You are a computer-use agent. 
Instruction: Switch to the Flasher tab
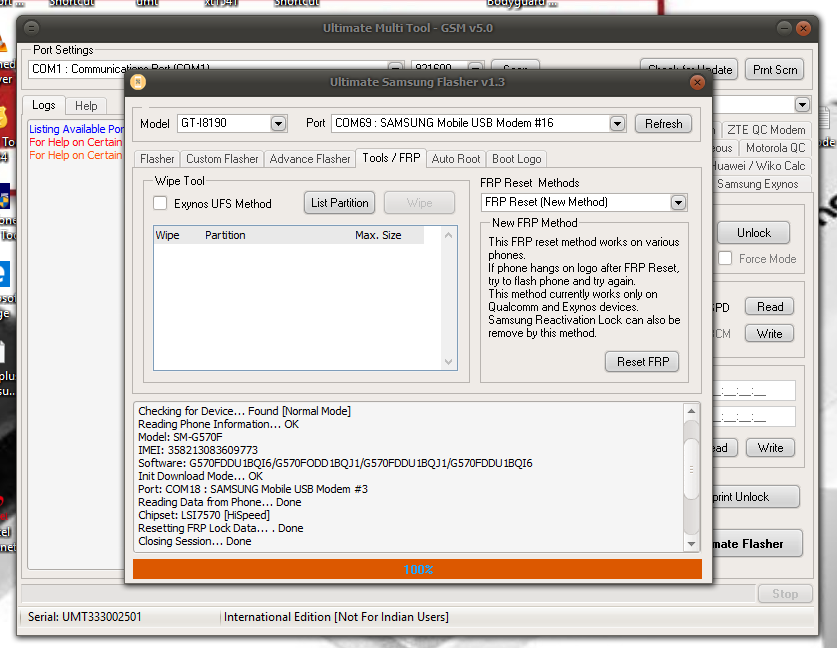point(157,159)
